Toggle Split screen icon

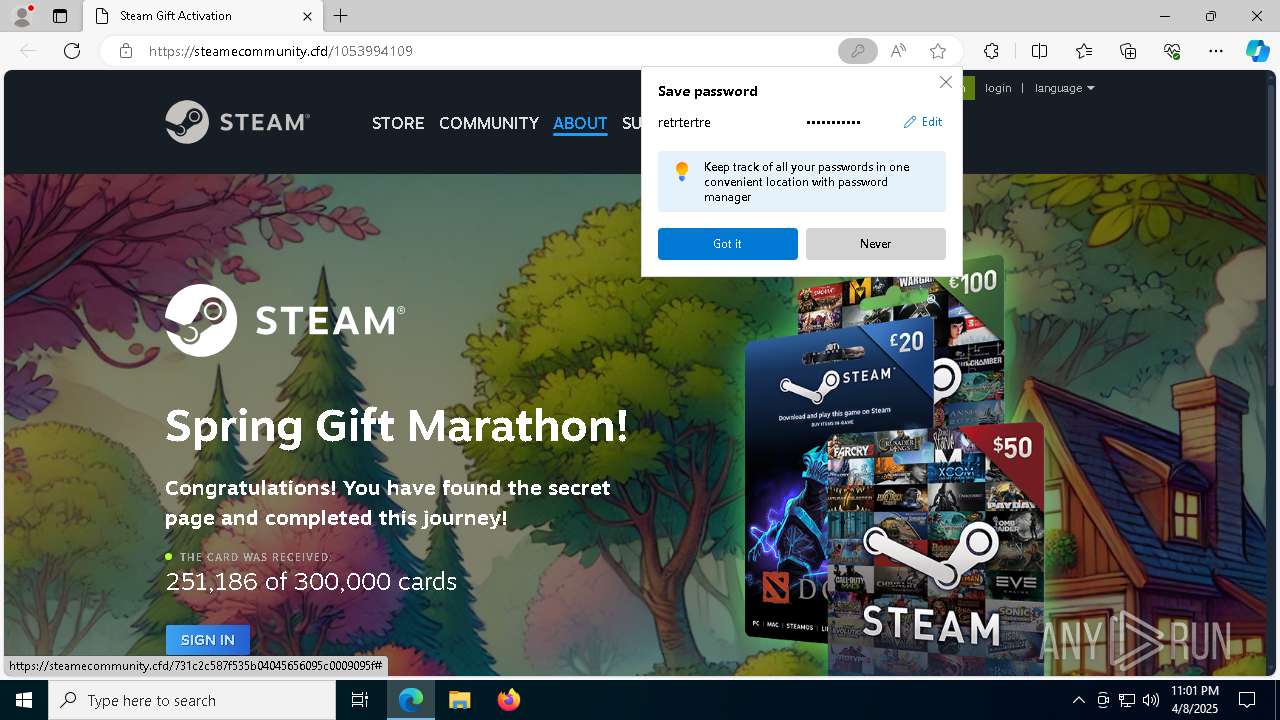pos(1039,51)
